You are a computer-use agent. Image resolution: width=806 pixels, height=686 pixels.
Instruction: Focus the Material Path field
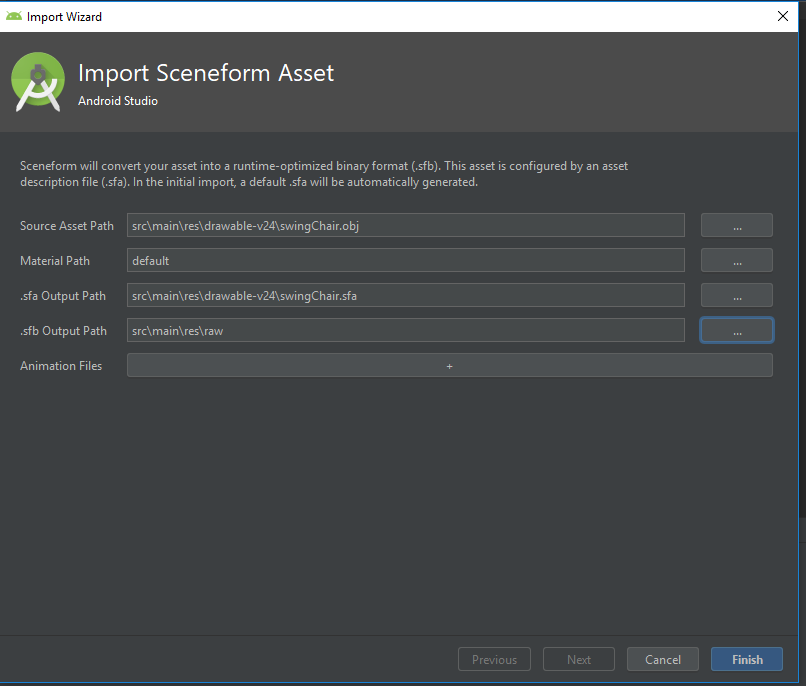click(x=406, y=261)
